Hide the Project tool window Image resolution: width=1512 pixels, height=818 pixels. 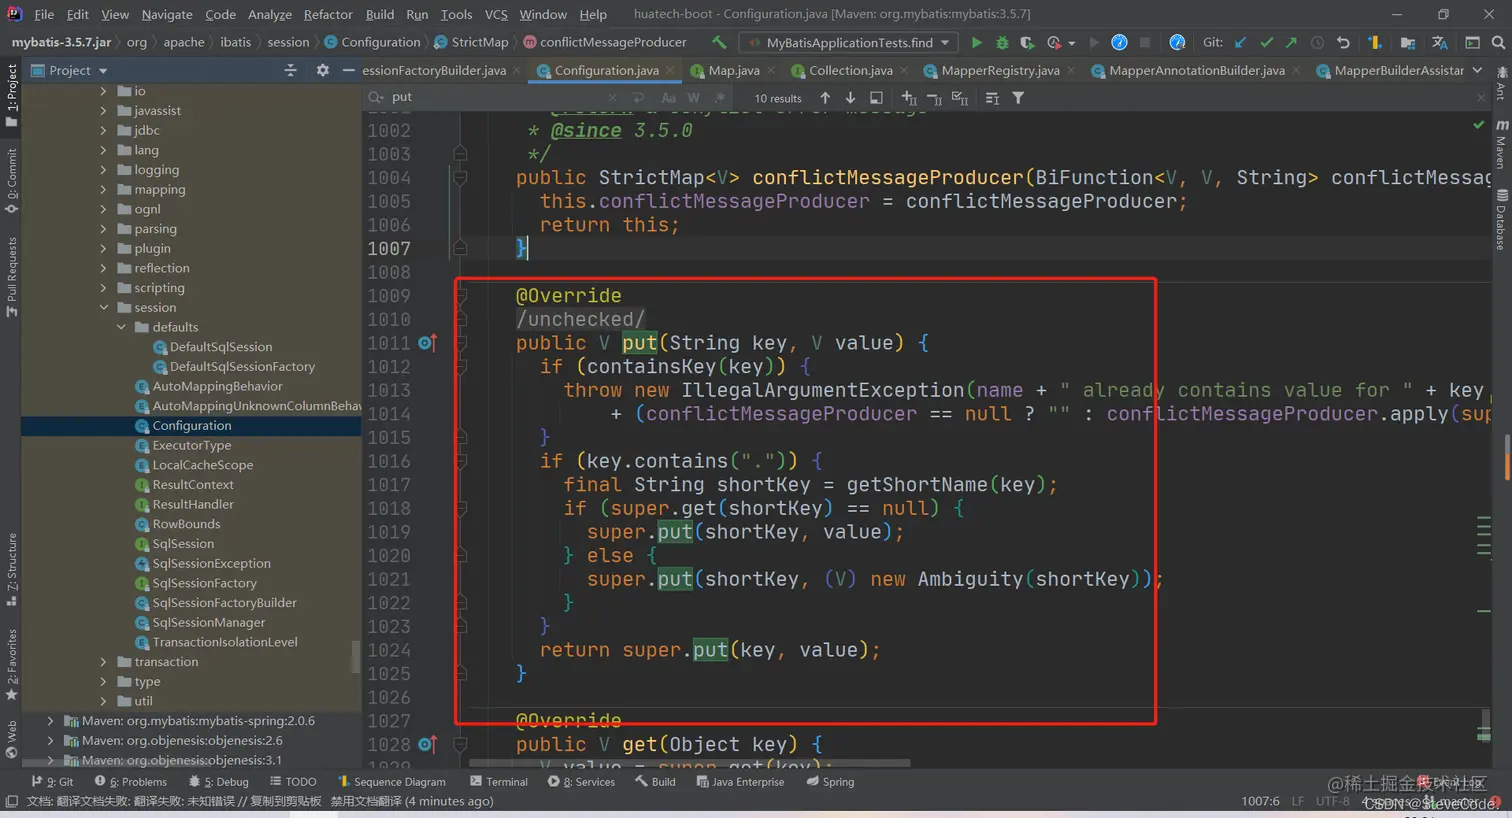tap(348, 70)
